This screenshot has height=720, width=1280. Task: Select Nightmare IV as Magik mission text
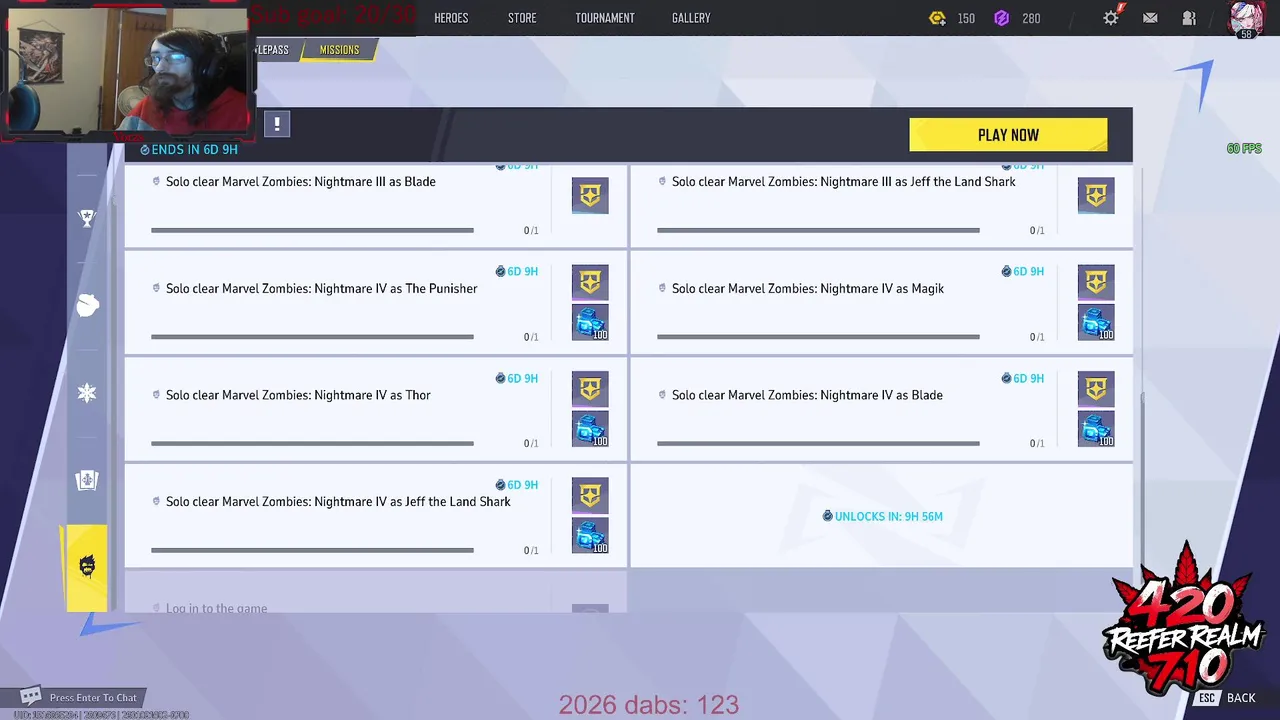click(808, 289)
